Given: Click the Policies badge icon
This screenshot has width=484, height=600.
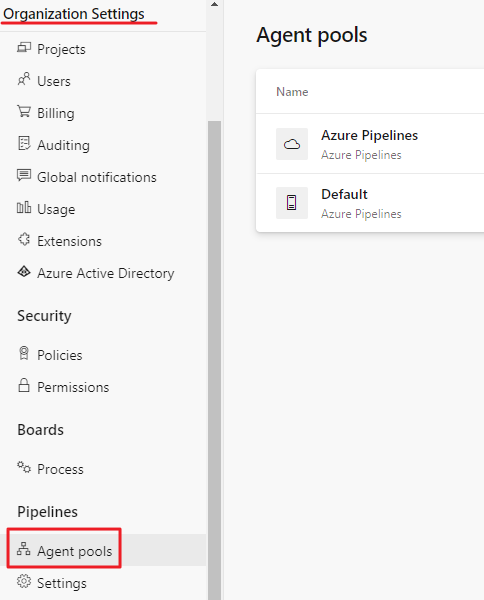Looking at the screenshot, I should click(24, 353).
